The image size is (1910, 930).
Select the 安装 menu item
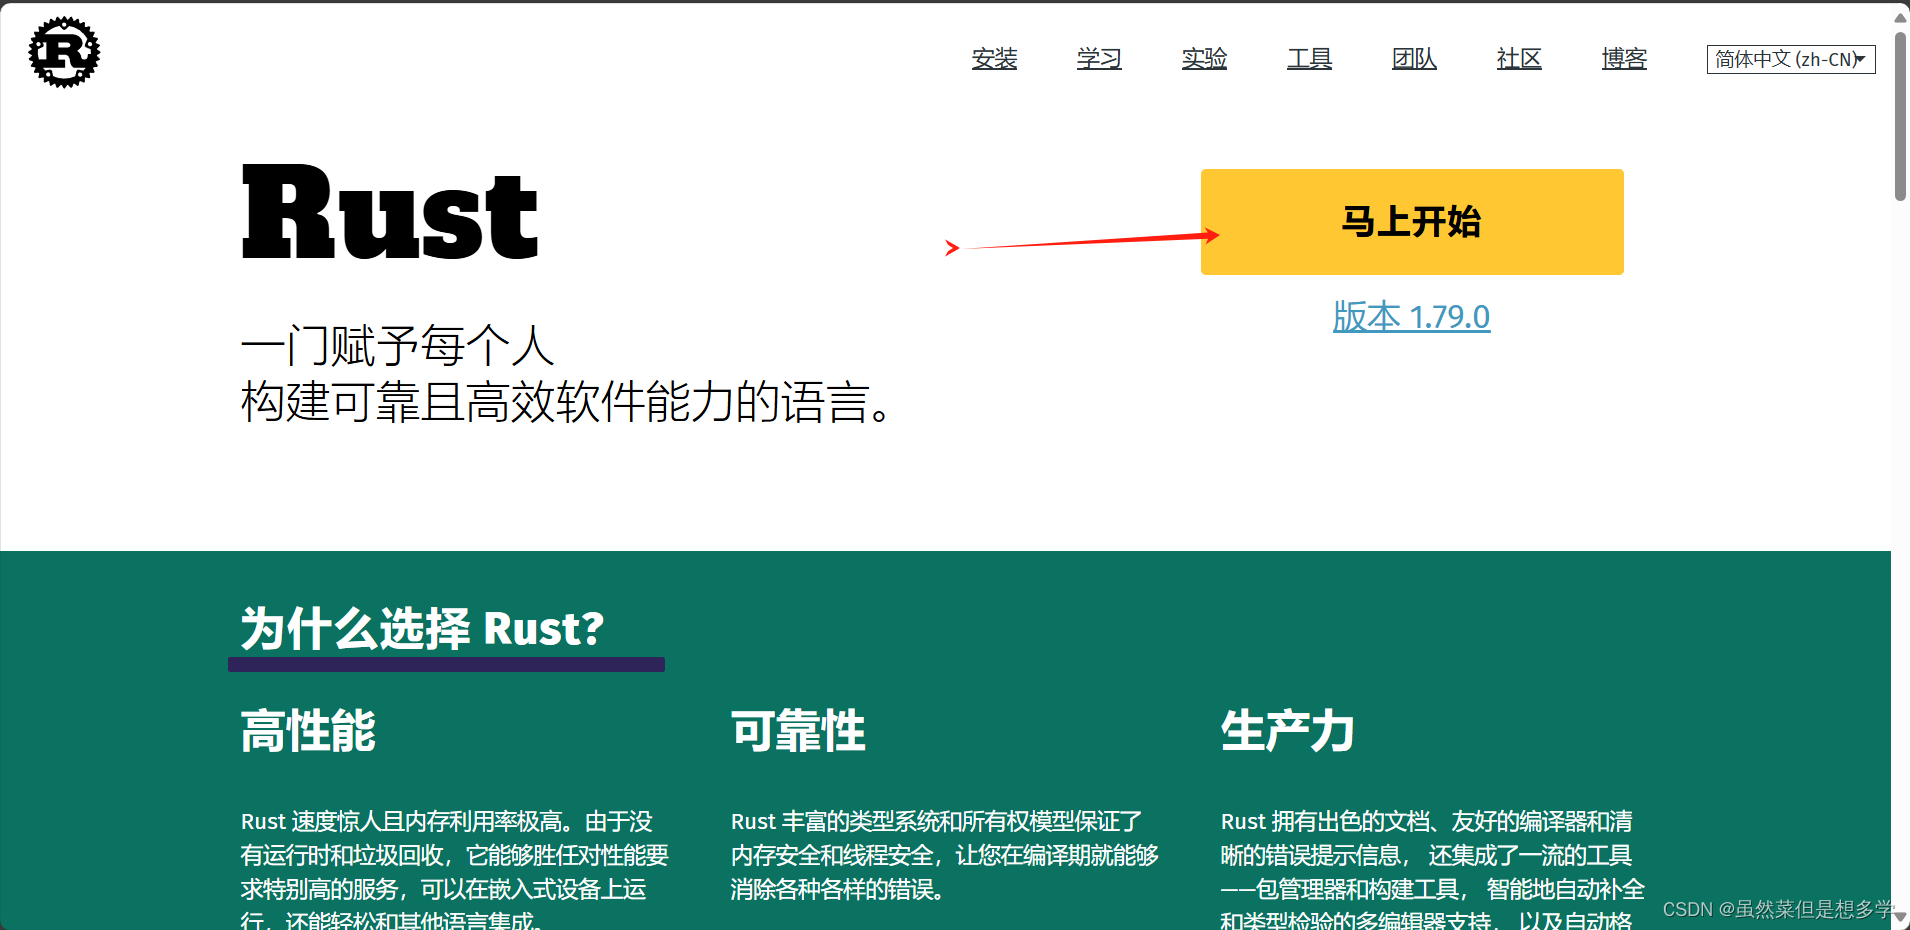click(x=994, y=59)
